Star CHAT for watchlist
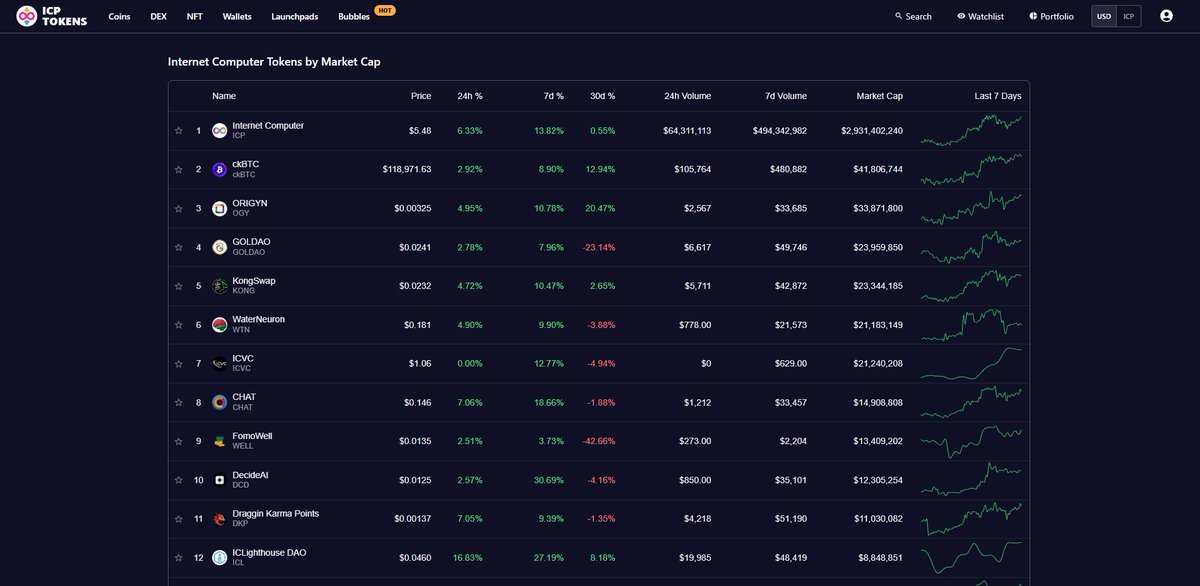 (179, 402)
